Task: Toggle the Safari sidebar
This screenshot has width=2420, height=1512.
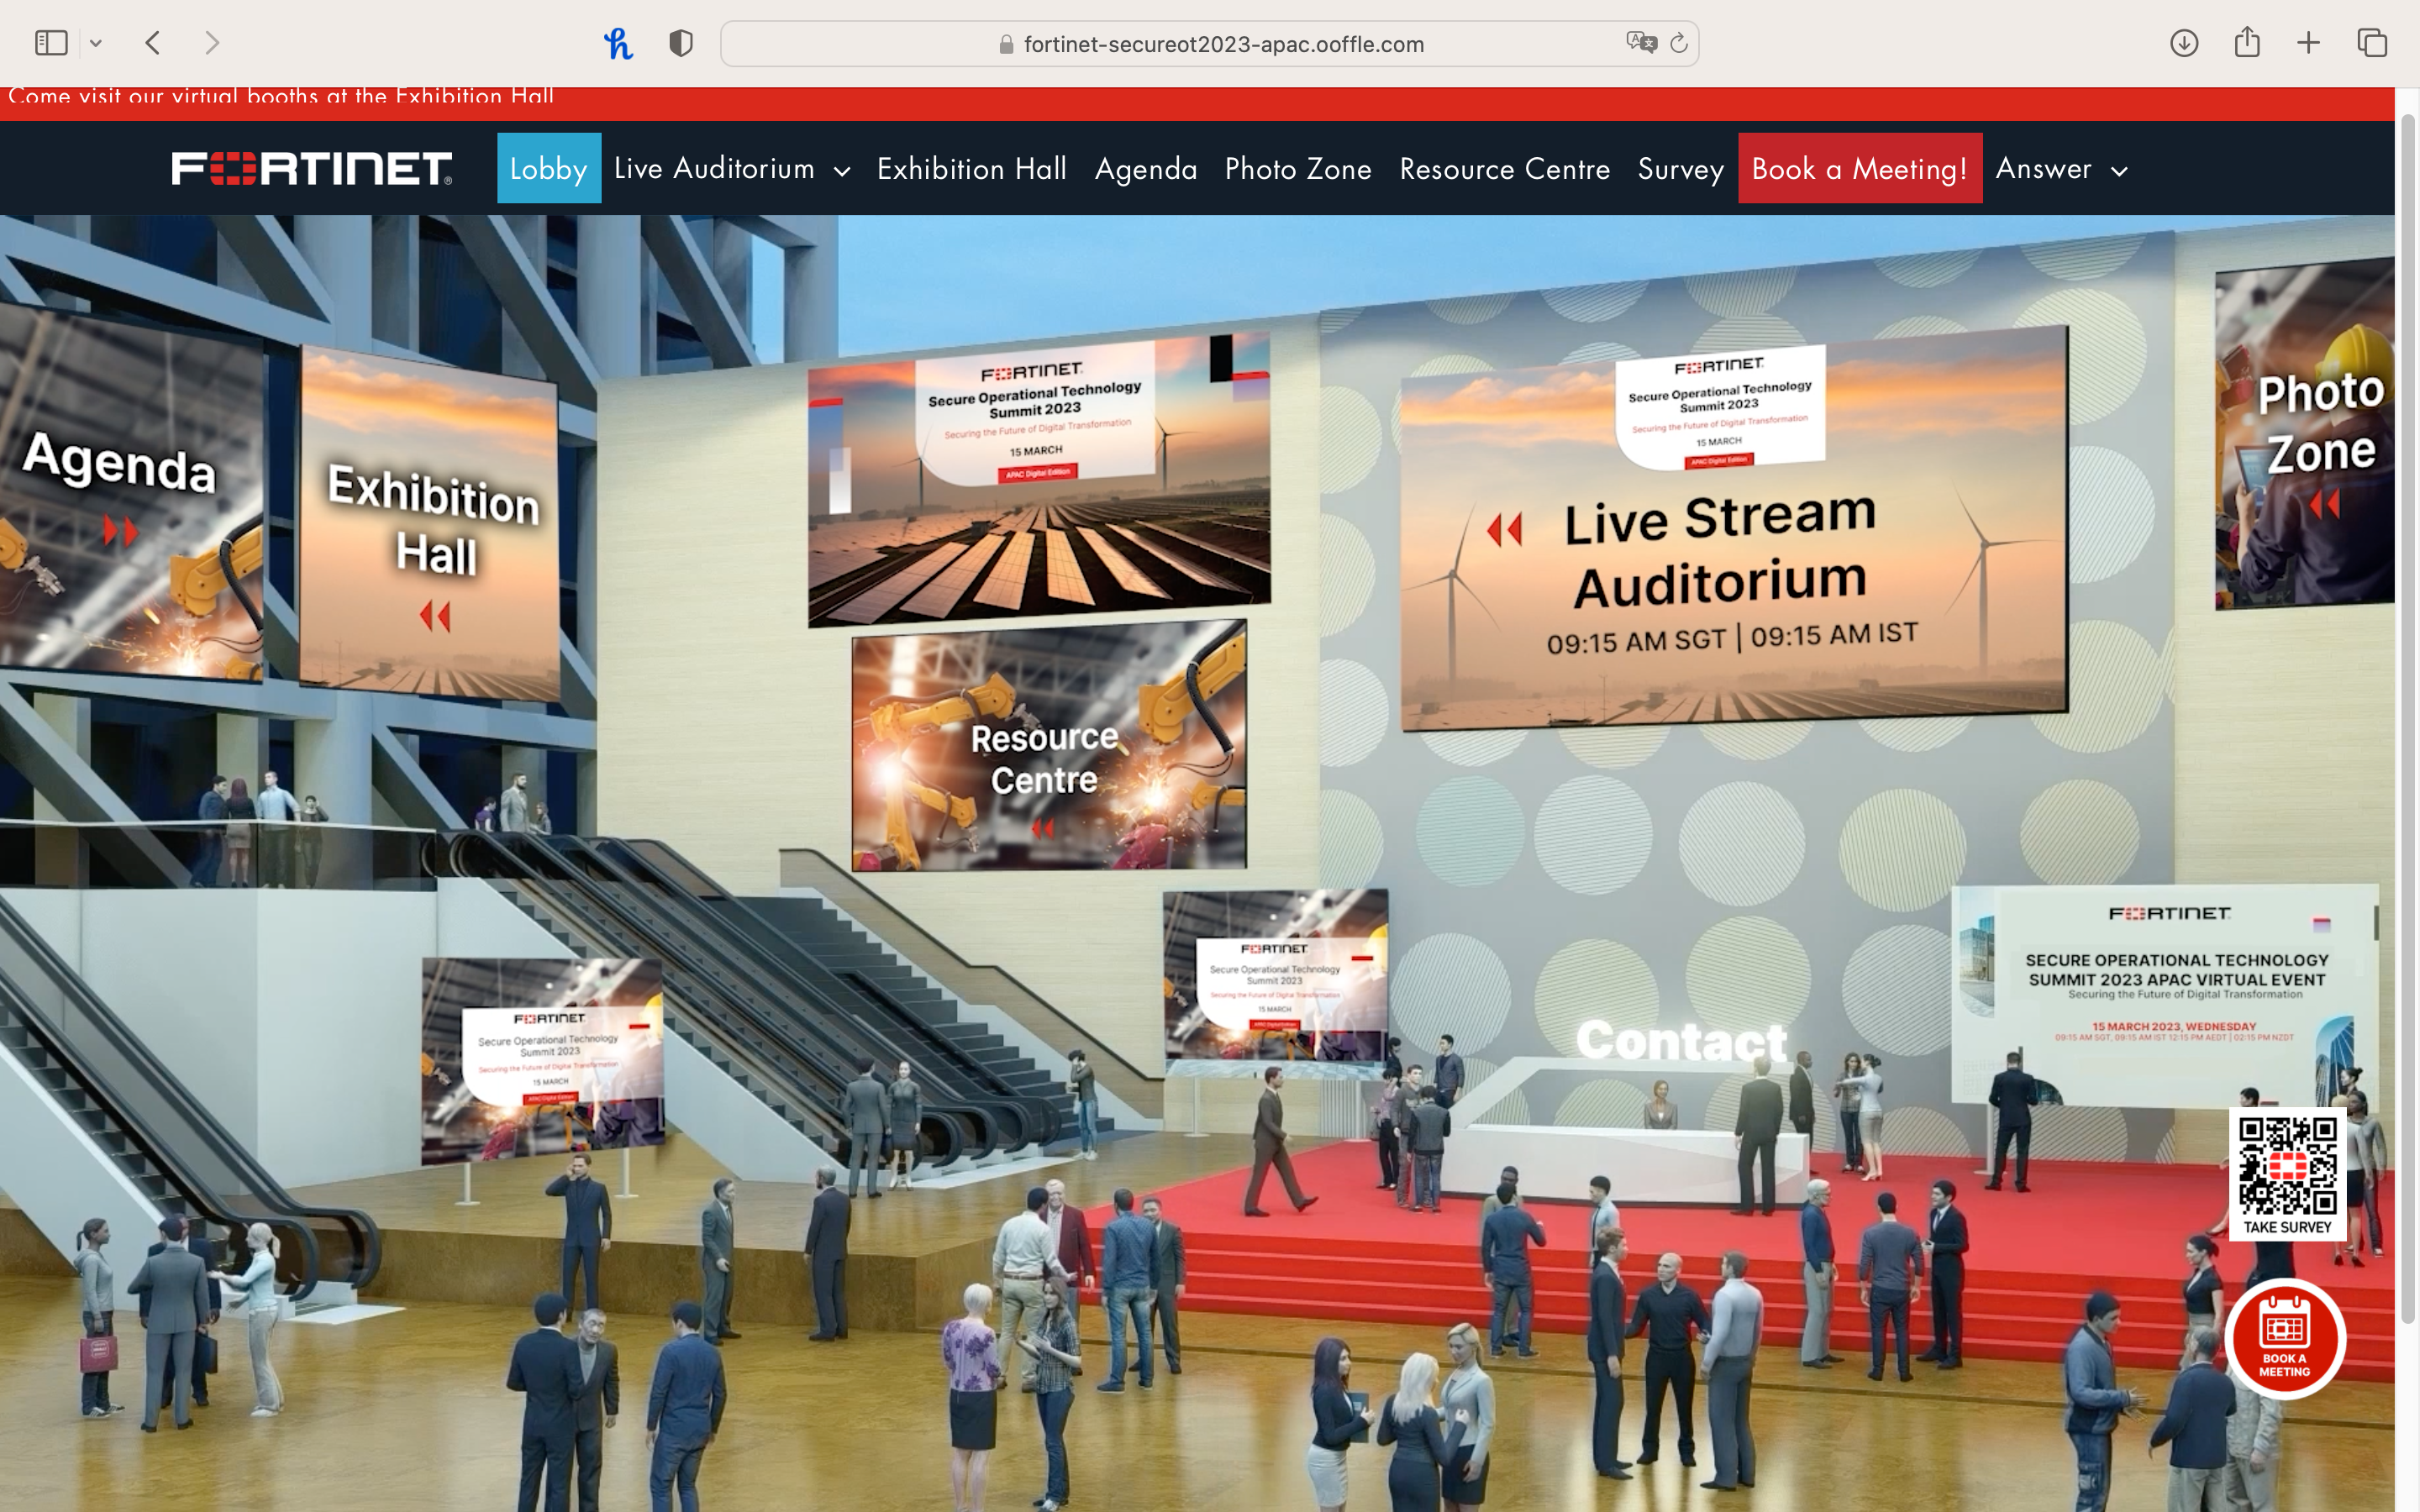Action: [x=51, y=43]
